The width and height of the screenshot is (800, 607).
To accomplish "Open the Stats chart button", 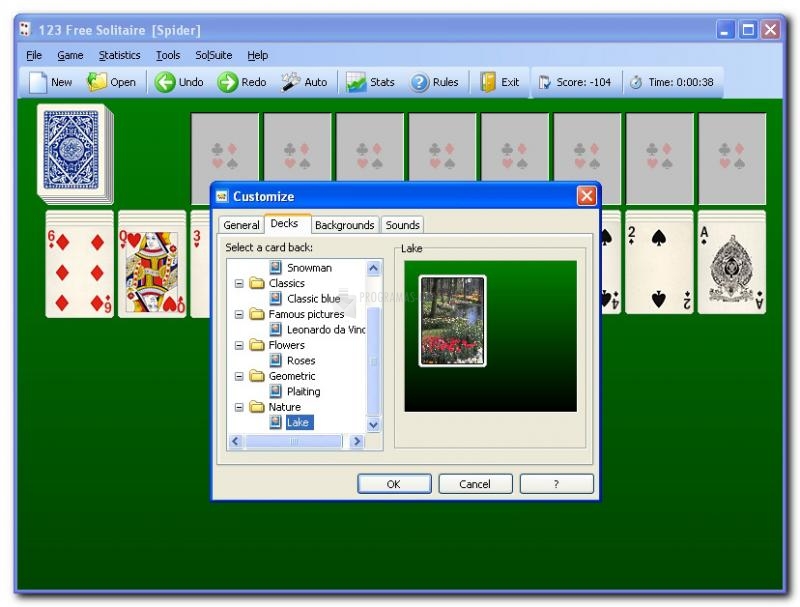I will pyautogui.click(x=370, y=82).
